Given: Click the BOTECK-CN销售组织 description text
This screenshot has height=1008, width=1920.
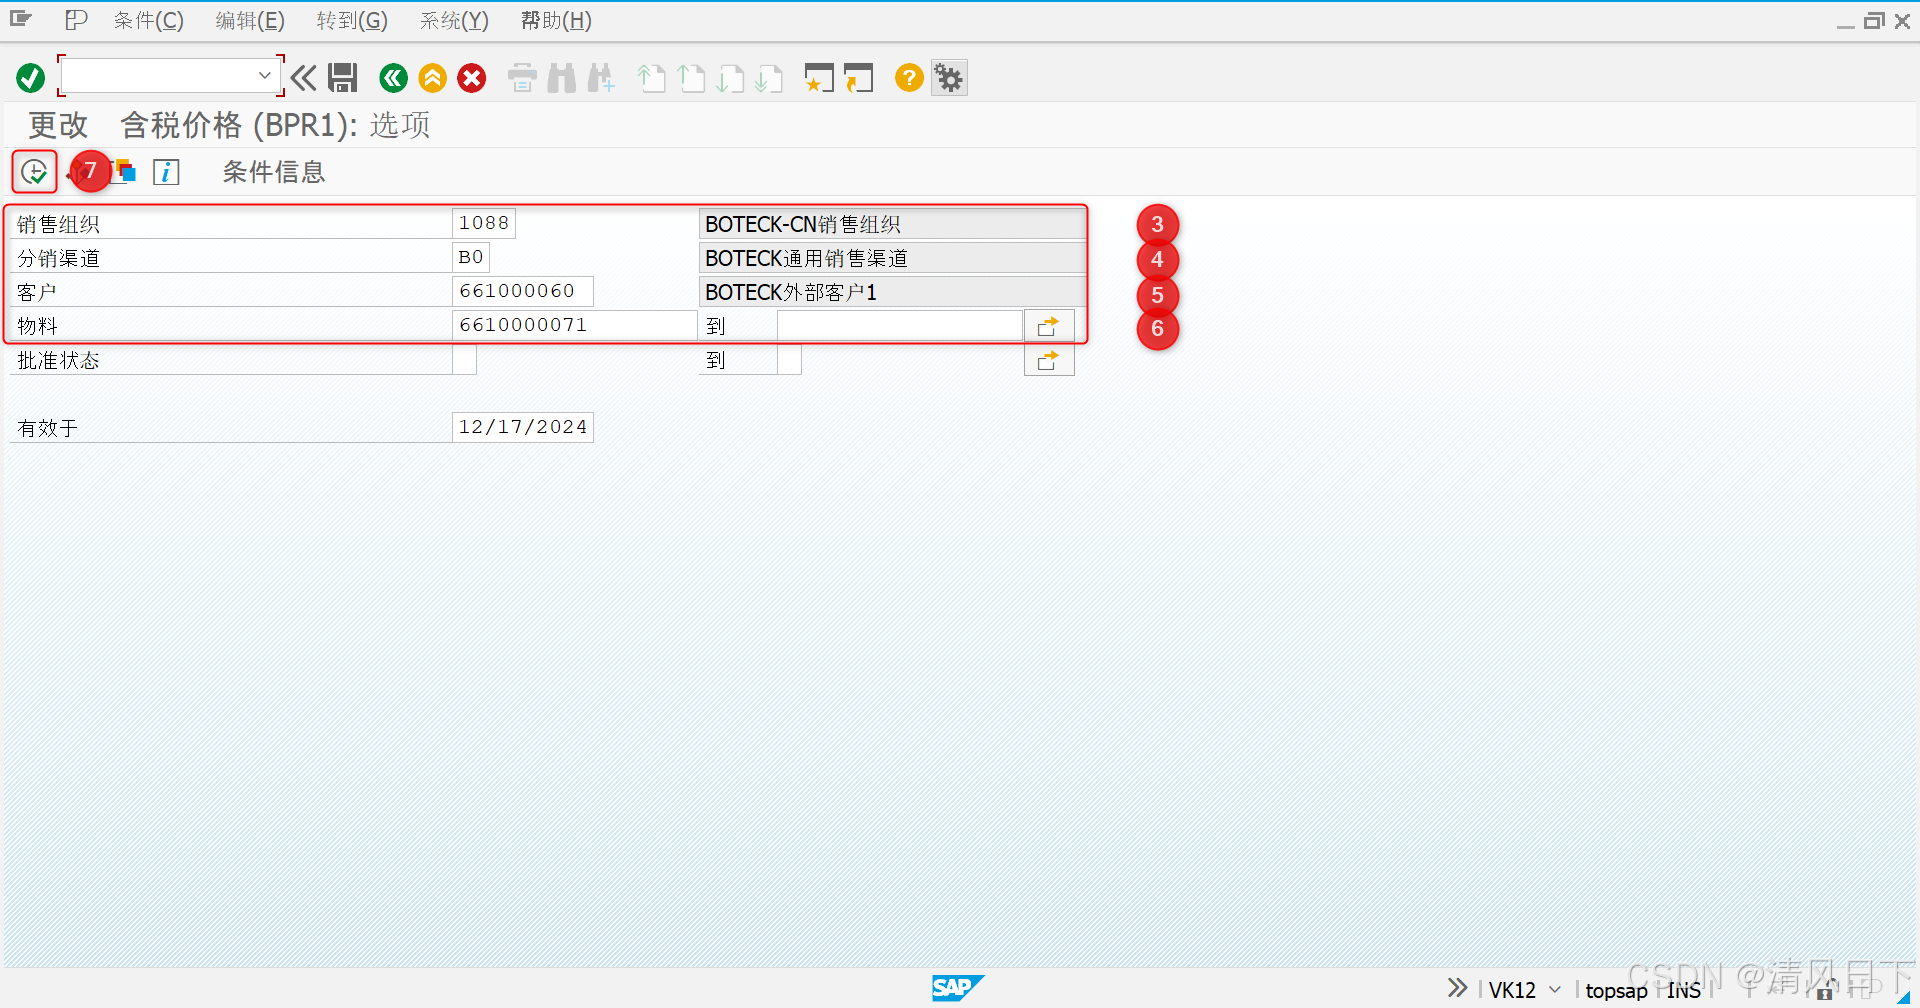Looking at the screenshot, I should pyautogui.click(x=803, y=224).
